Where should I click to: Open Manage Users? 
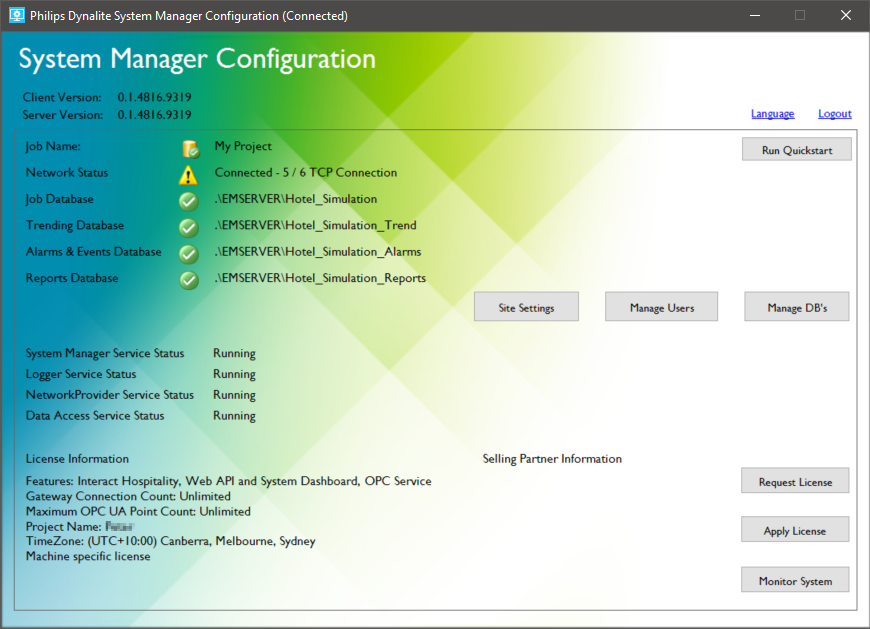point(661,306)
